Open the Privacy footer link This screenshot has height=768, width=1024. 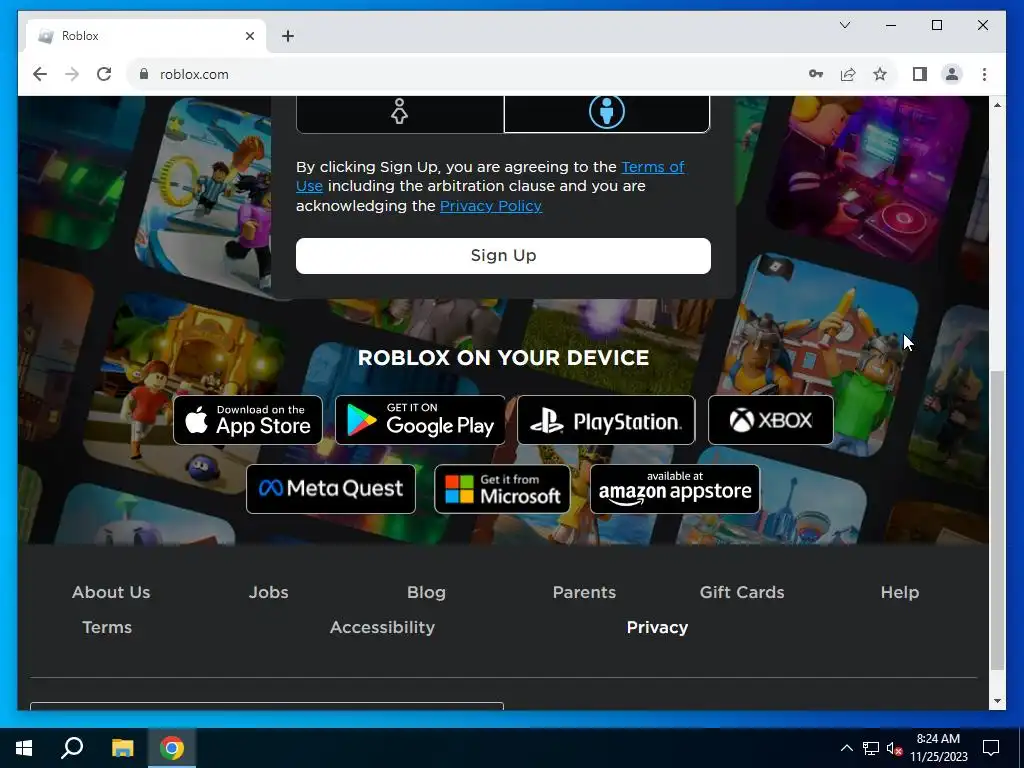[657, 628]
